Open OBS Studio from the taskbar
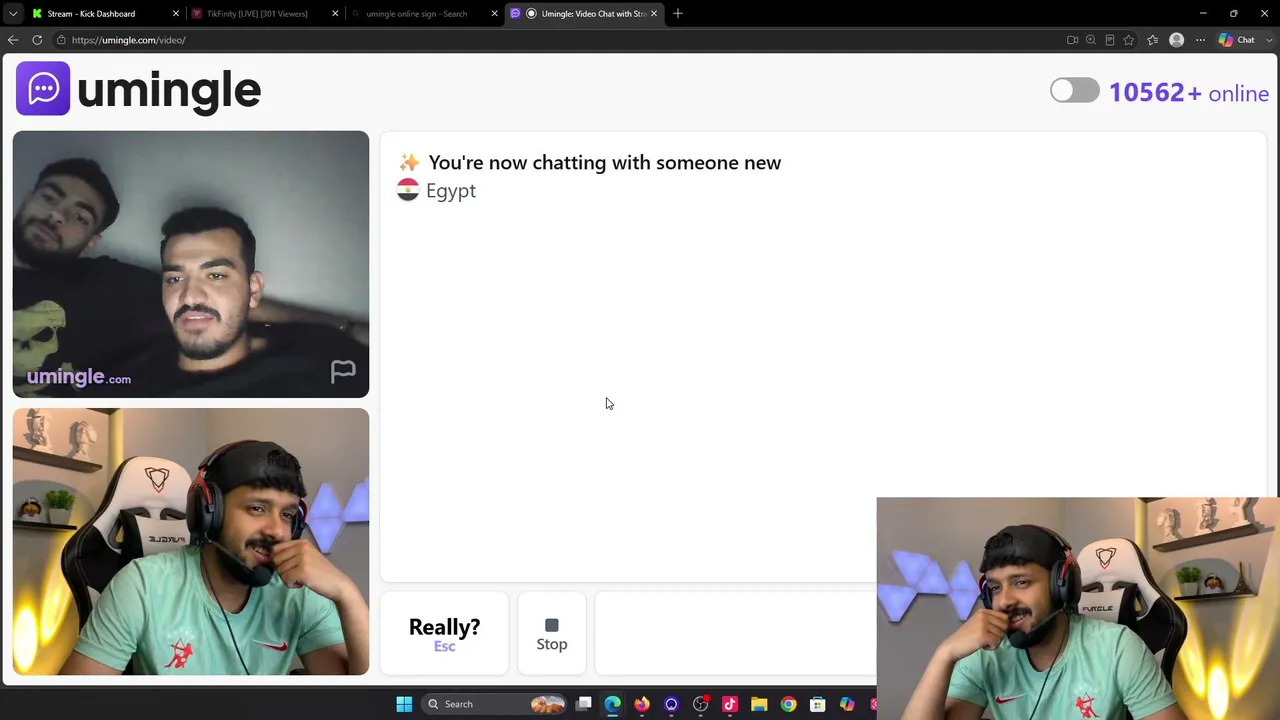This screenshot has height=720, width=1280. pos(701,704)
